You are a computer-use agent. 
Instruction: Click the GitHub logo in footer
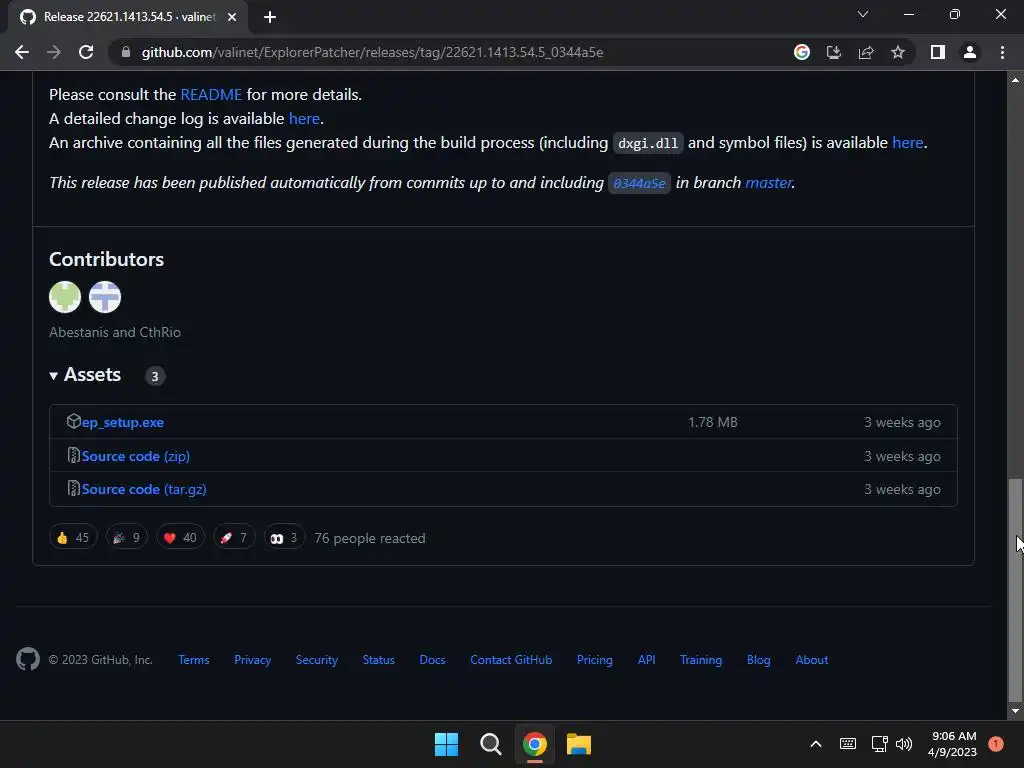28,660
